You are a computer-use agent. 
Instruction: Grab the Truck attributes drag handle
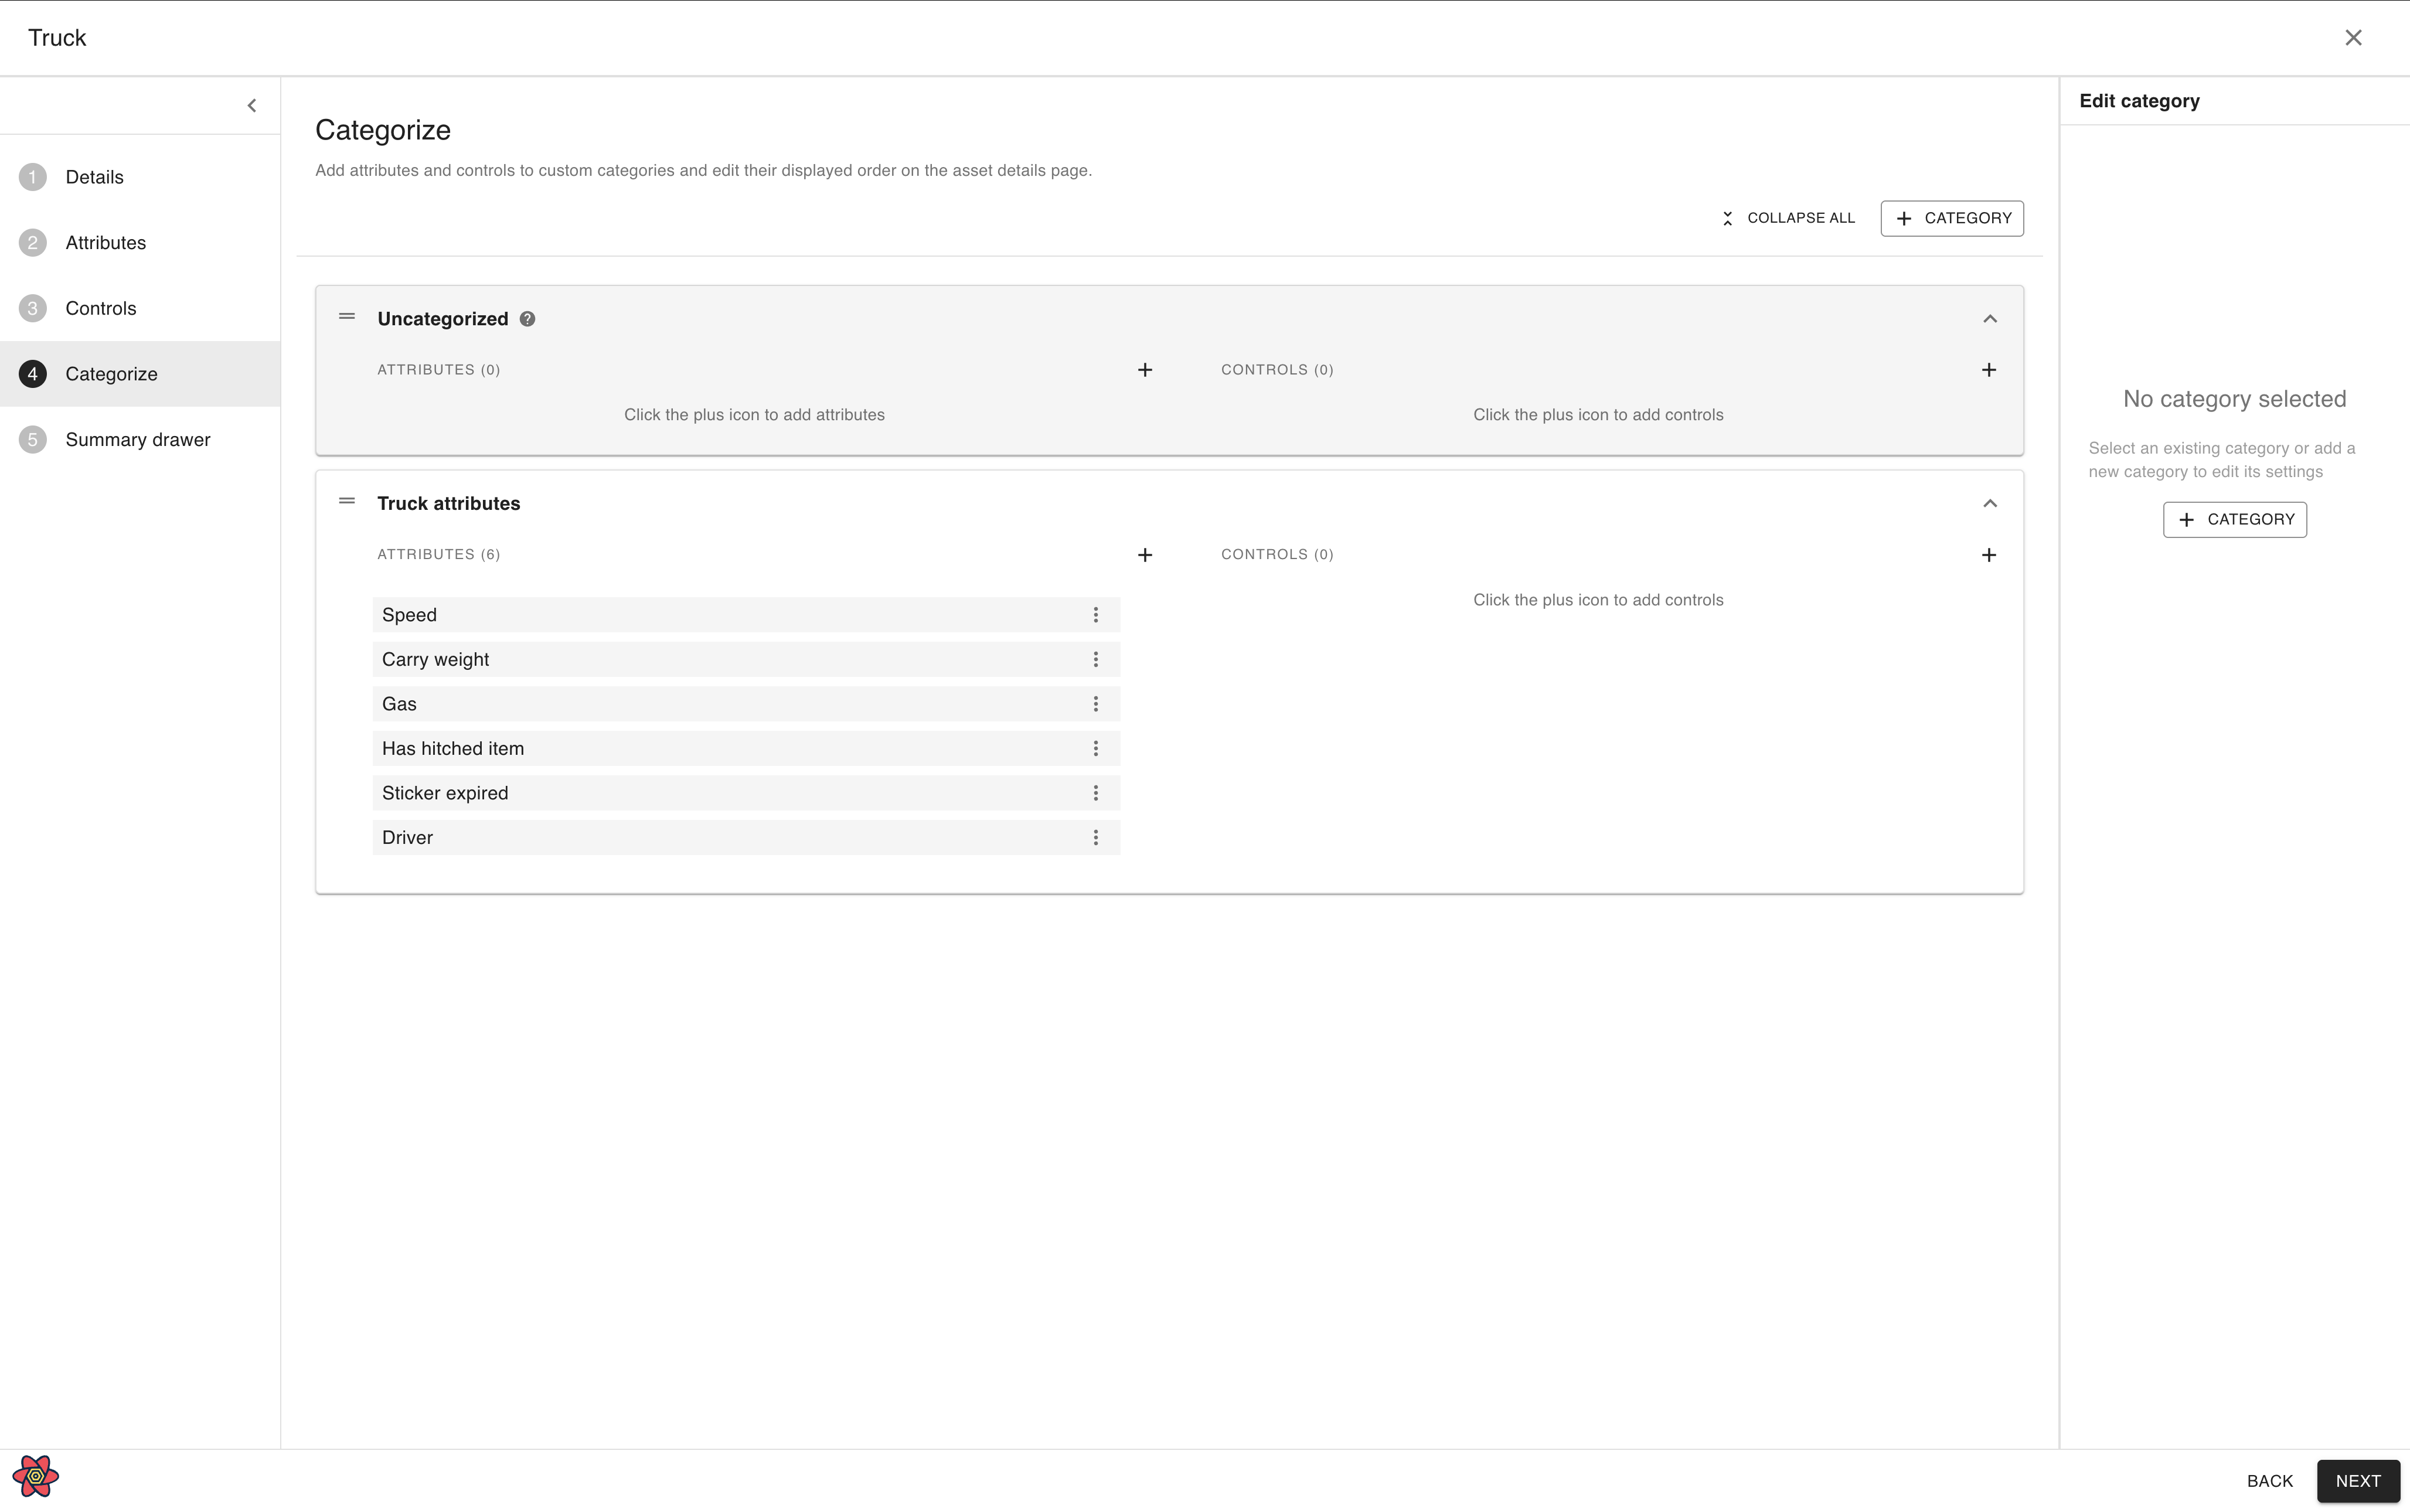347,501
